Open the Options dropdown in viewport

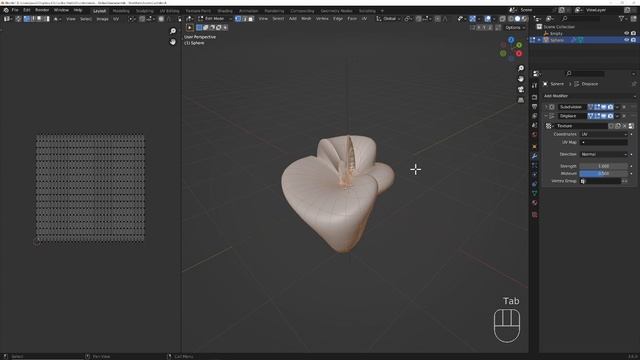514,28
